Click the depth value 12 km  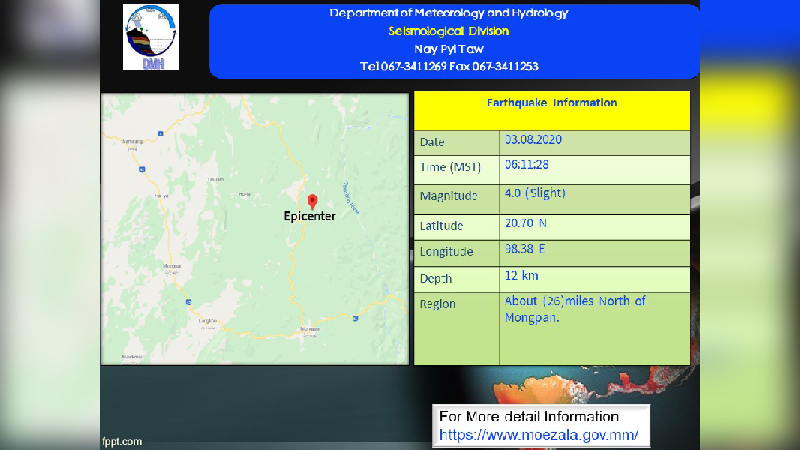tap(521, 276)
